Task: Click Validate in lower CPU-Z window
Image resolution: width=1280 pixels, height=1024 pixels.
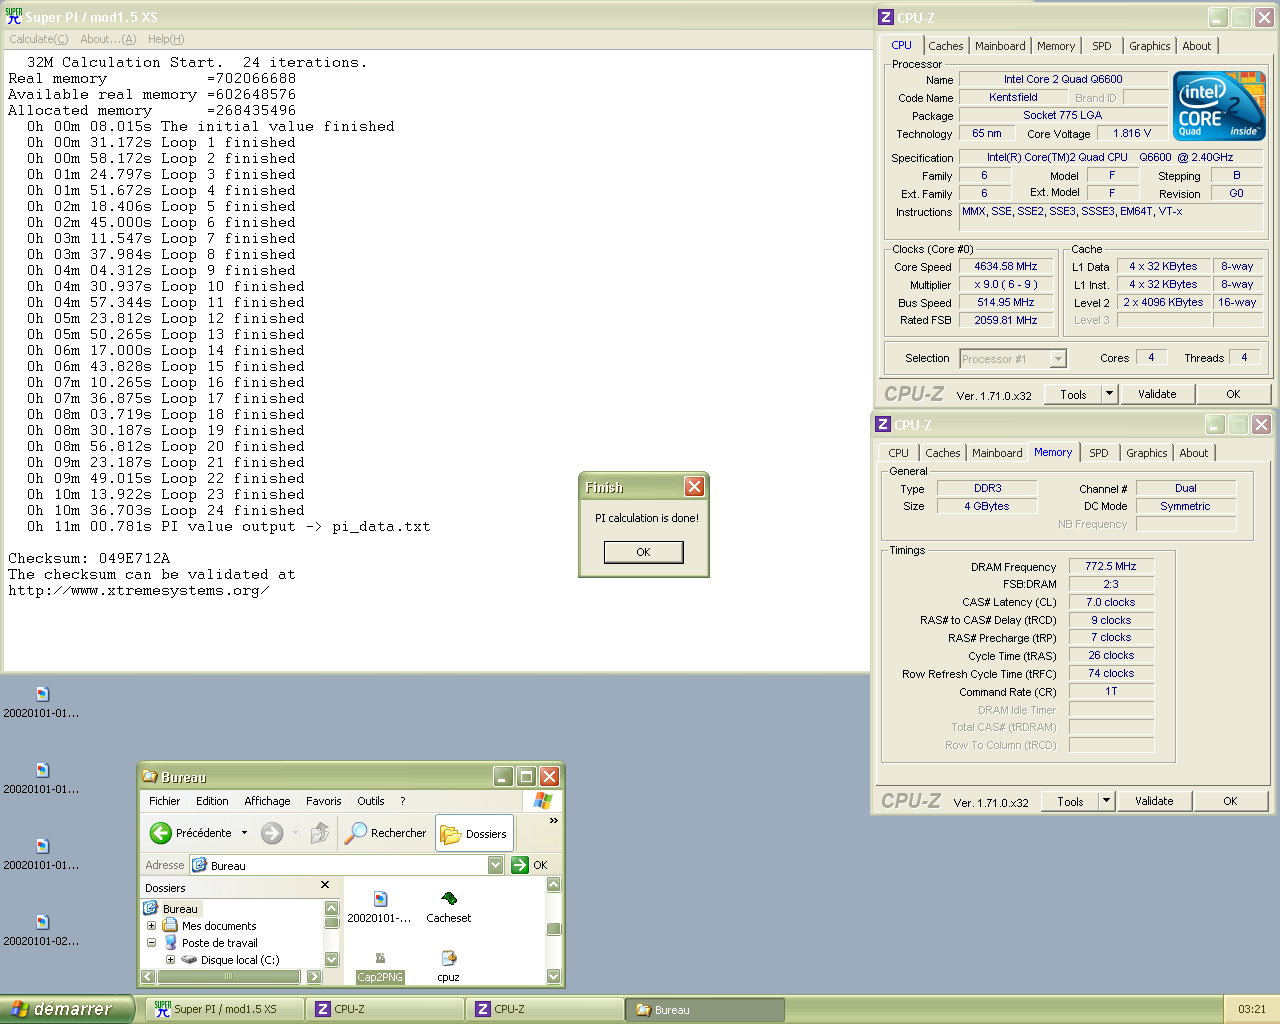Action: click(x=1154, y=801)
